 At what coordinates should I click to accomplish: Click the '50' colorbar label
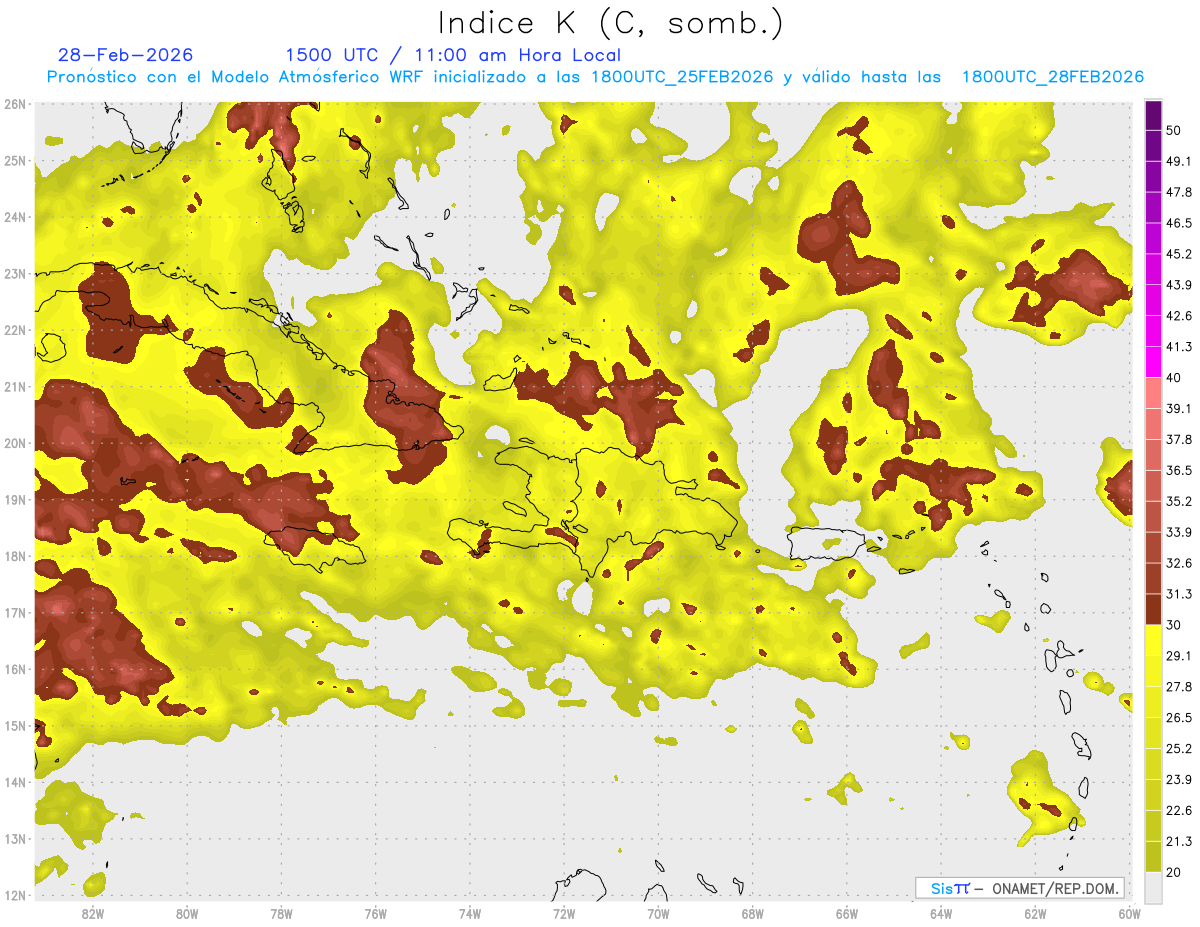point(1174,130)
